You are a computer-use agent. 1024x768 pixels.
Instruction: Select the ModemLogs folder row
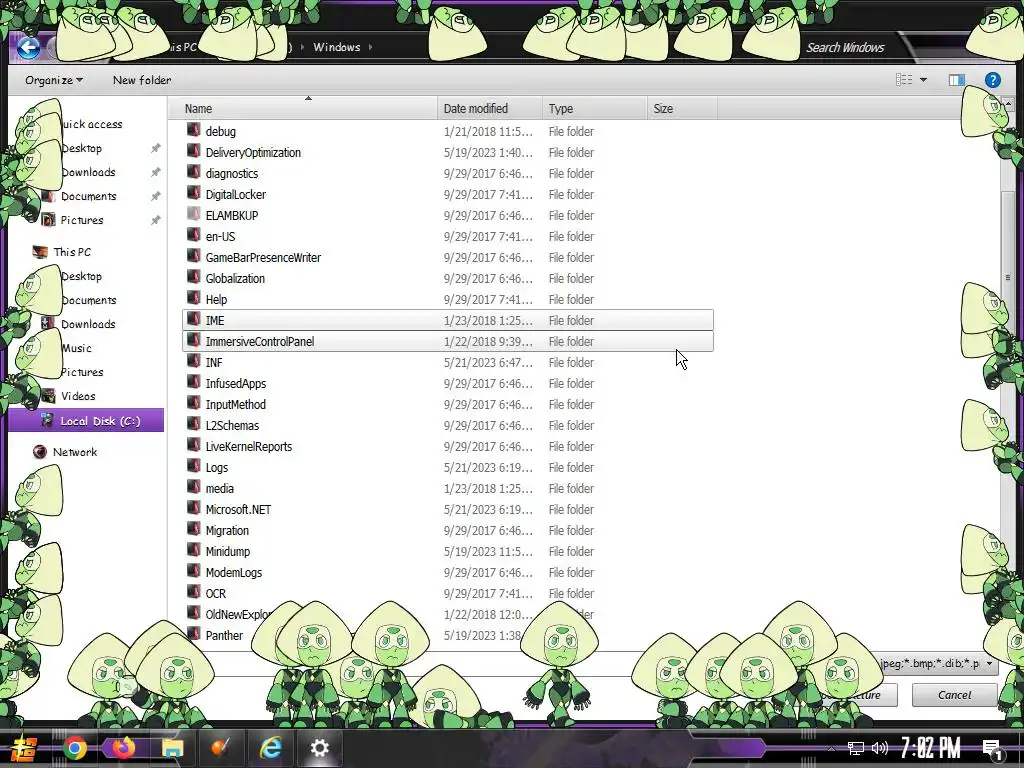(448, 572)
